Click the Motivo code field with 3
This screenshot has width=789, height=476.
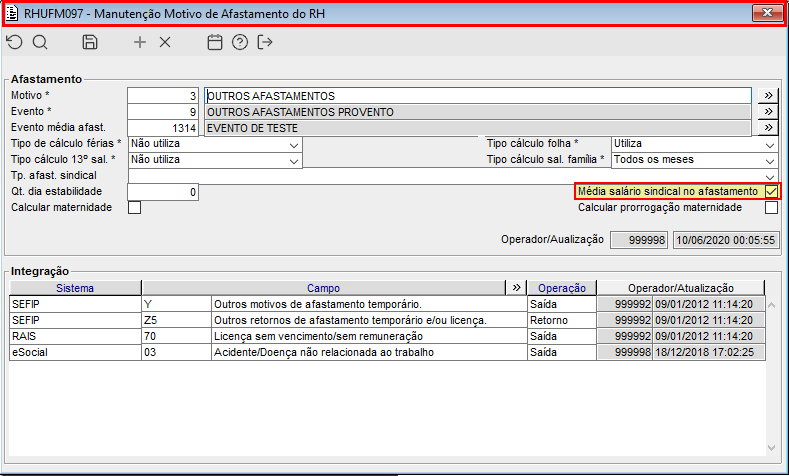(163, 96)
